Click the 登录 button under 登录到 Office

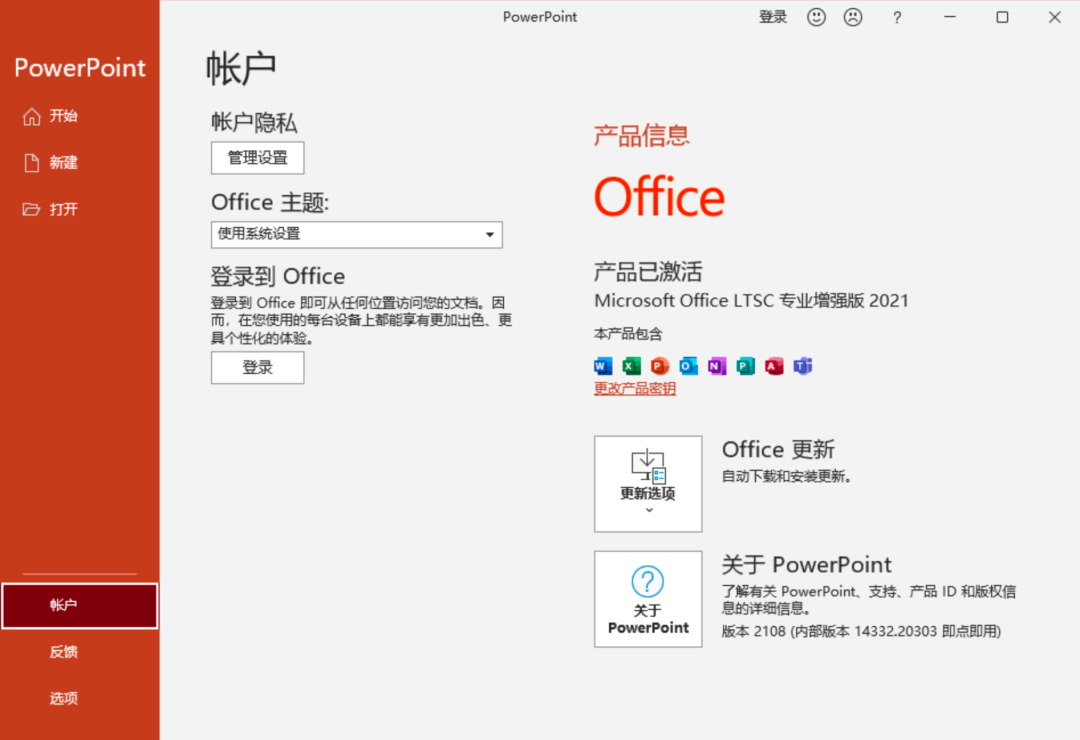[258, 367]
